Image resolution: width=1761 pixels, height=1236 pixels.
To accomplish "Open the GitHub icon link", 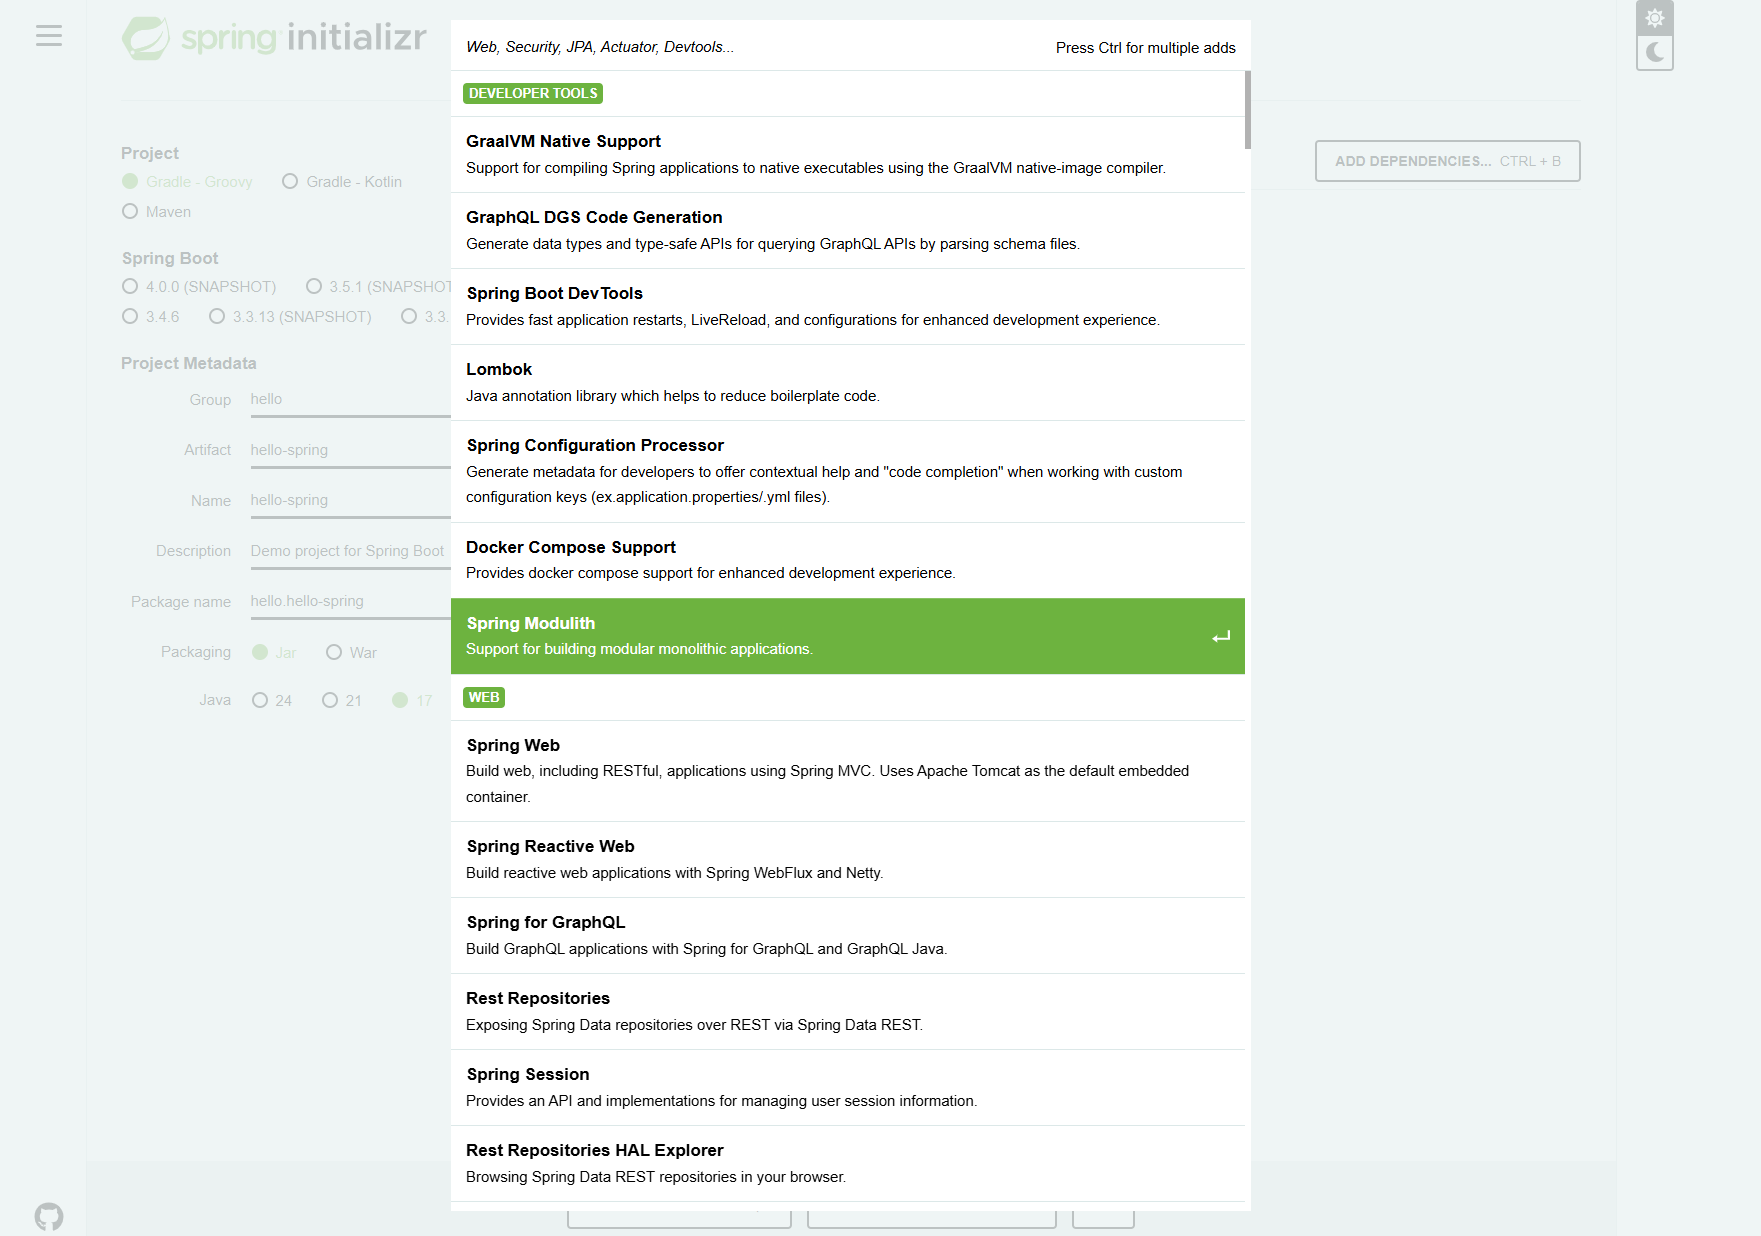I will [49, 1216].
